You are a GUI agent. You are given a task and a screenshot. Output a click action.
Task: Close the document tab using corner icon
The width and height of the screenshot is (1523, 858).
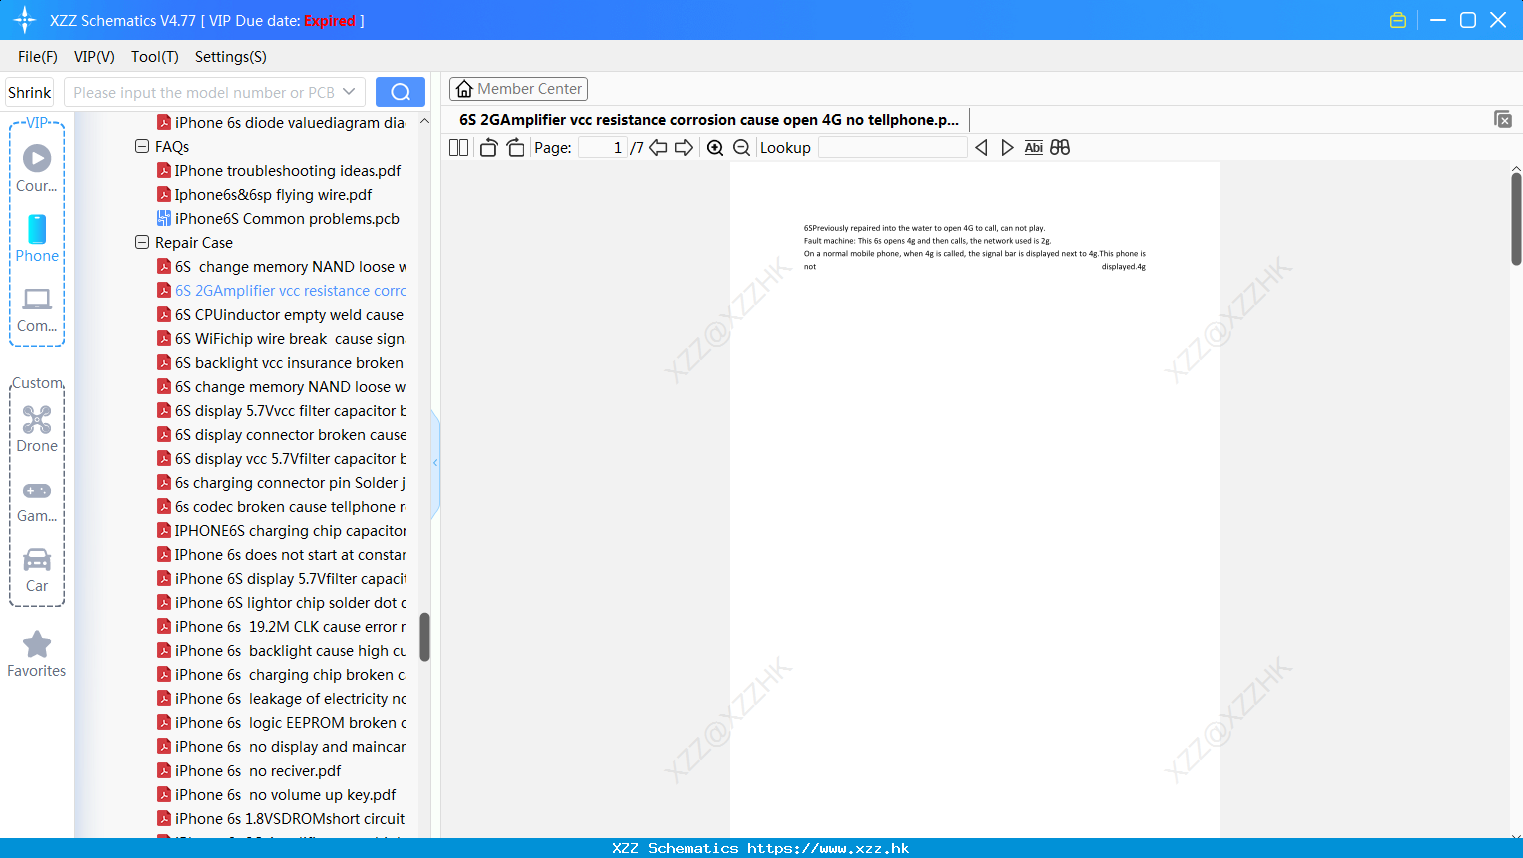click(x=1503, y=119)
